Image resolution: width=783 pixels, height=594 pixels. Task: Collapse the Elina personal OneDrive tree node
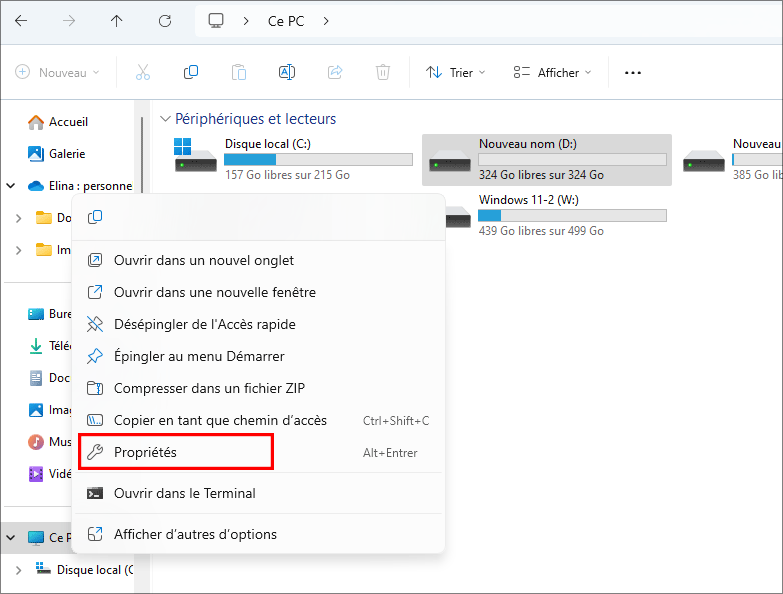[x=12, y=186]
